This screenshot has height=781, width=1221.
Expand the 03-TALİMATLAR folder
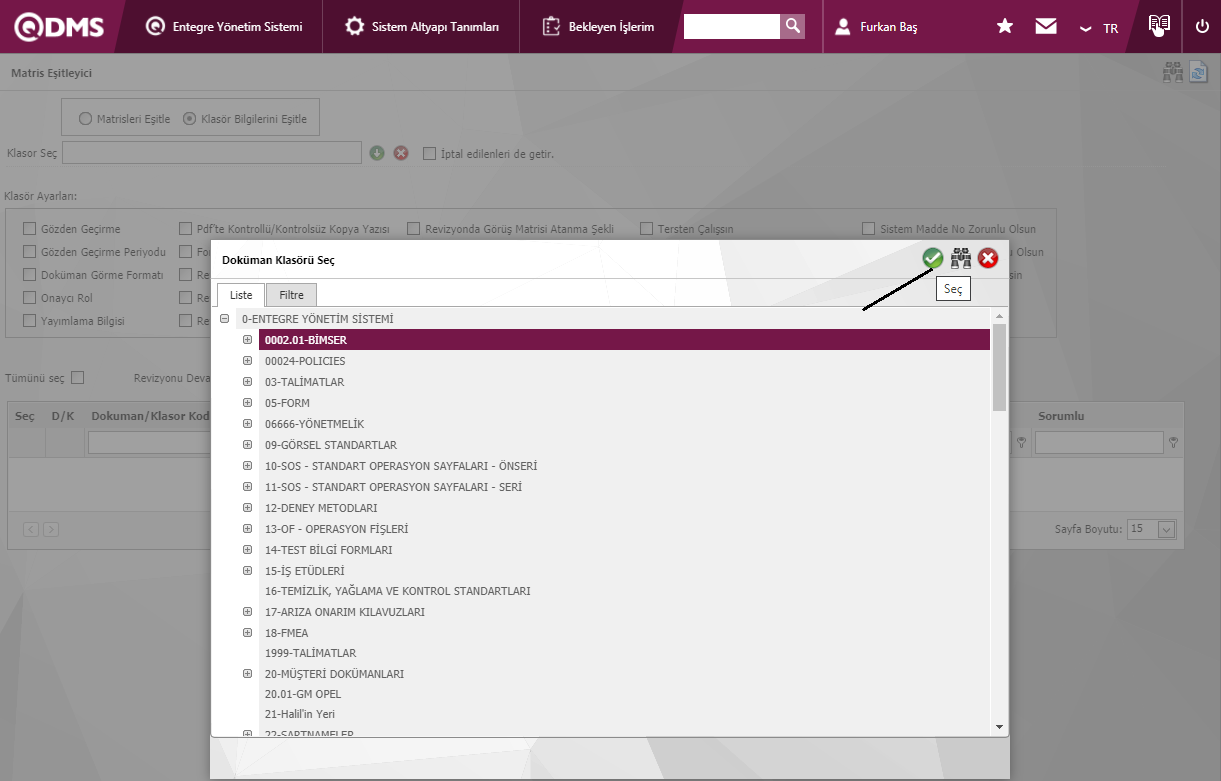click(x=247, y=382)
